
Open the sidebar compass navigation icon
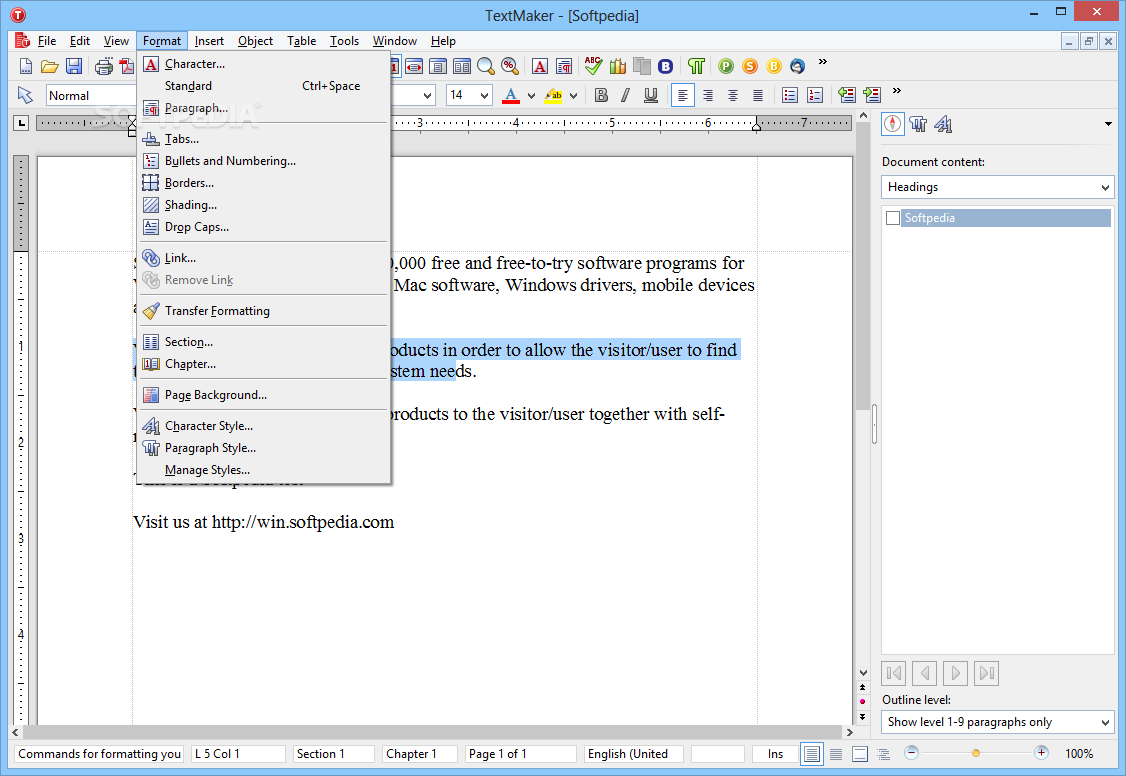pyautogui.click(x=893, y=124)
